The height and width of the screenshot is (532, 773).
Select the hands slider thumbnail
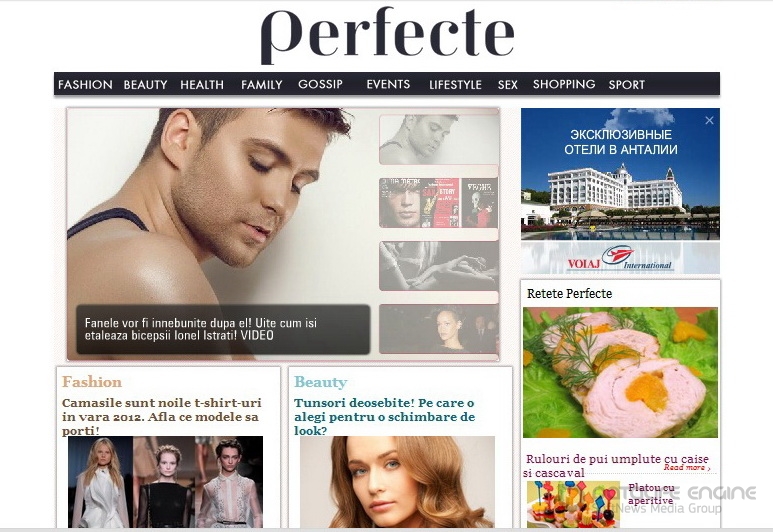[439, 266]
